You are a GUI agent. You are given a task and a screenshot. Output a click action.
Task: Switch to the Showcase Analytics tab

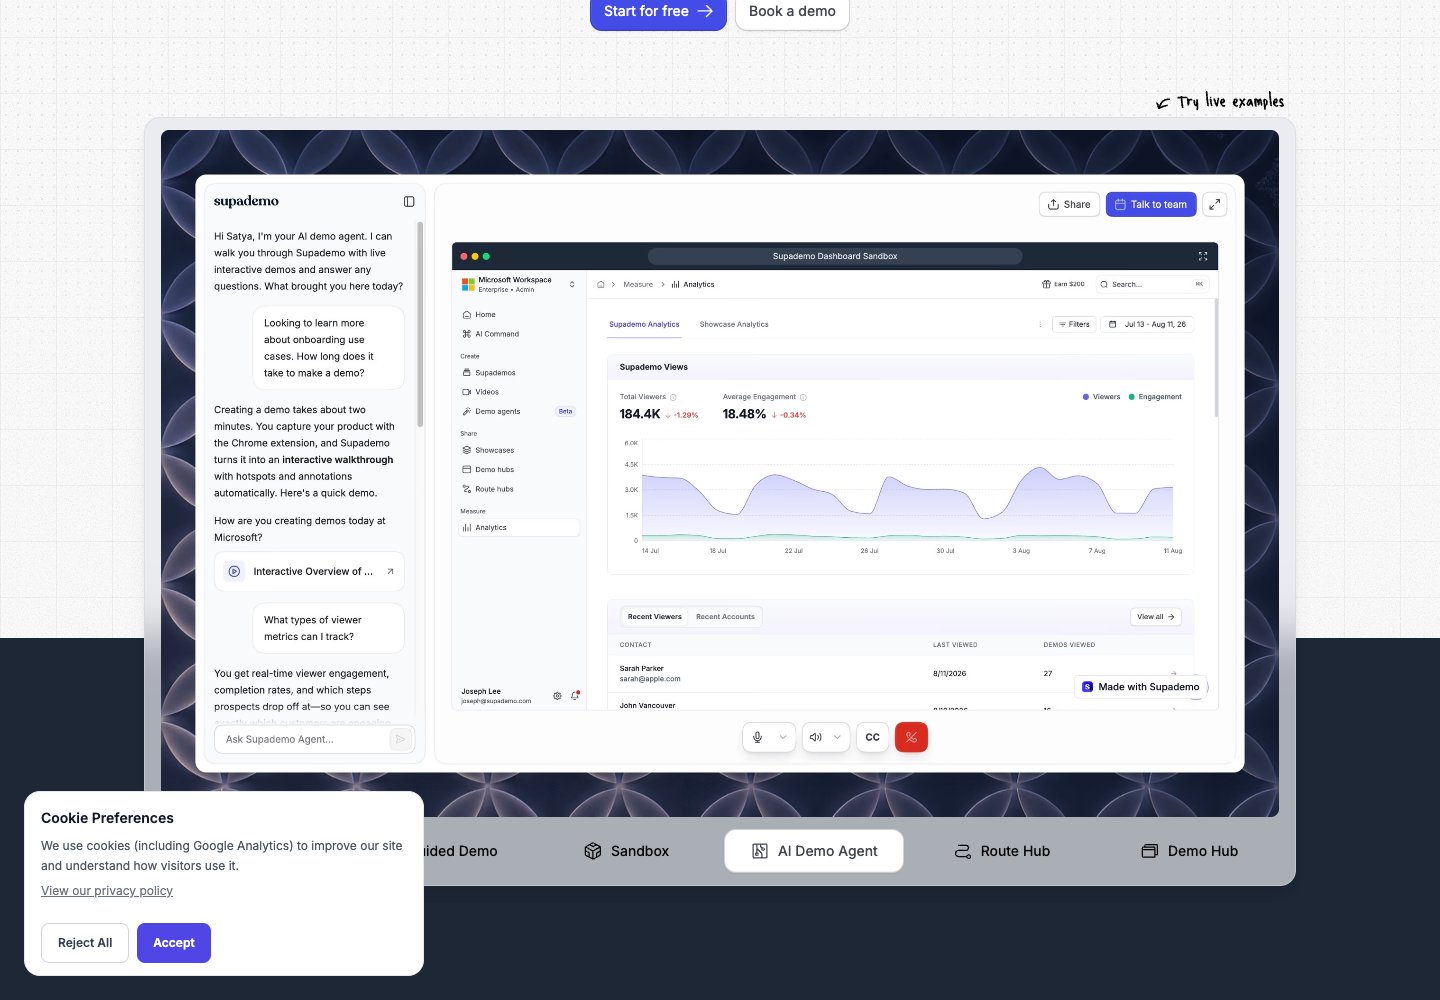pos(734,324)
